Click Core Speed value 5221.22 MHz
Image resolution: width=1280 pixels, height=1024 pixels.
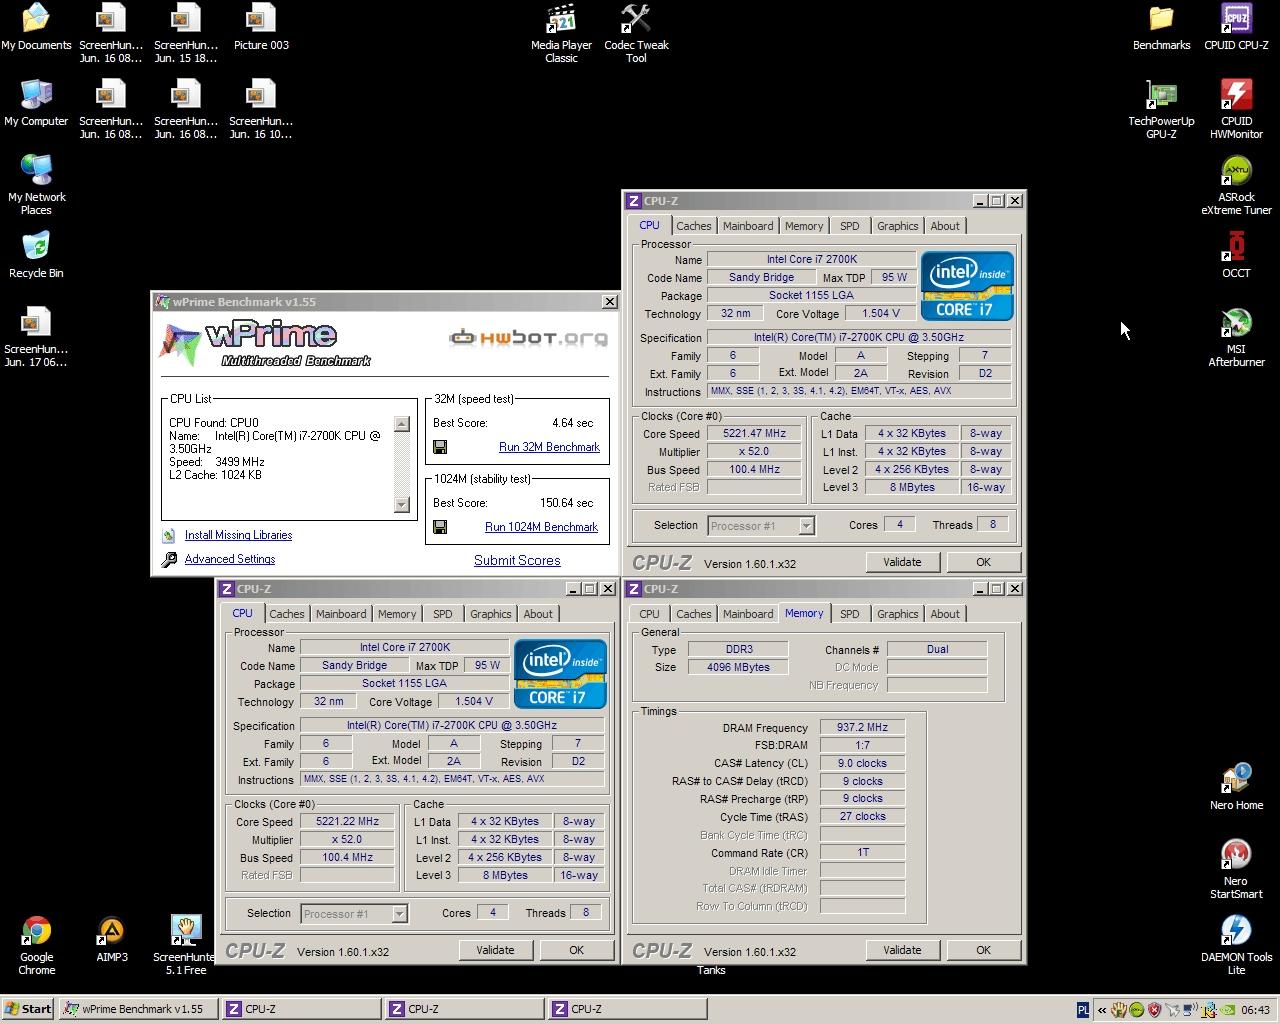click(x=347, y=822)
